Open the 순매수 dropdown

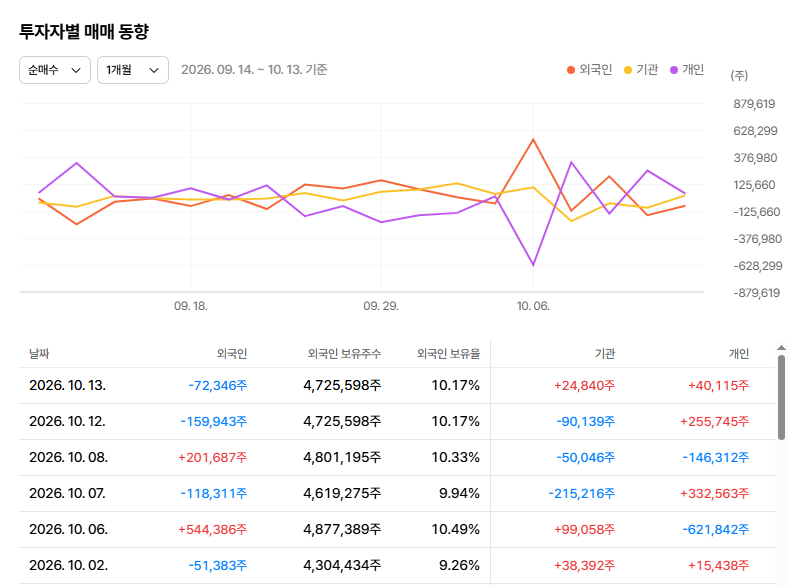pyautogui.click(x=55, y=70)
